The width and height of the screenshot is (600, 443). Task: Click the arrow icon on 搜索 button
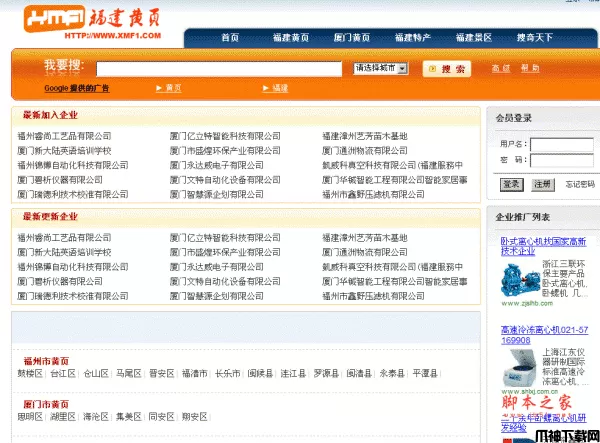432,69
